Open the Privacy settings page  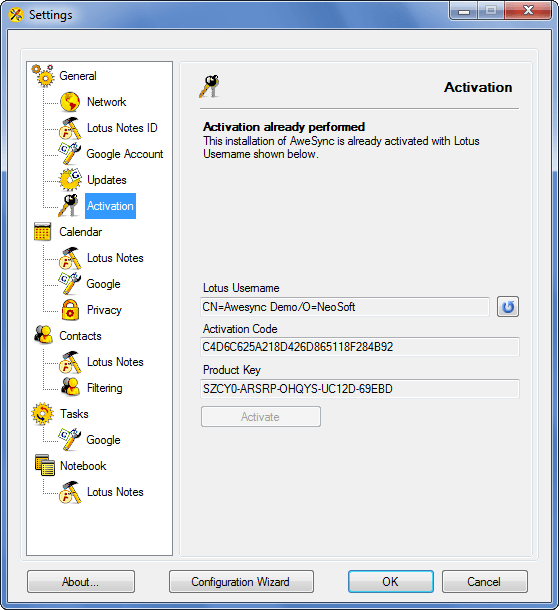click(x=104, y=310)
